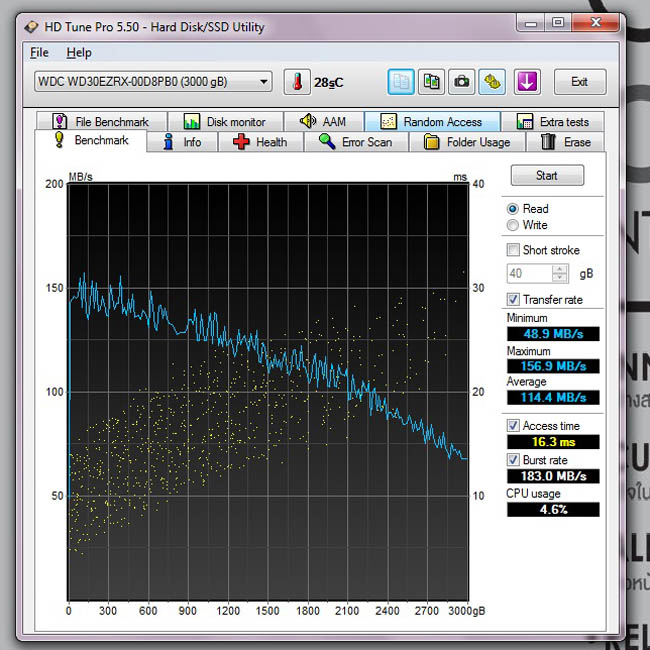Expand the WDC WD30EZRX drive dropdown
650x650 pixels.
tap(153, 82)
